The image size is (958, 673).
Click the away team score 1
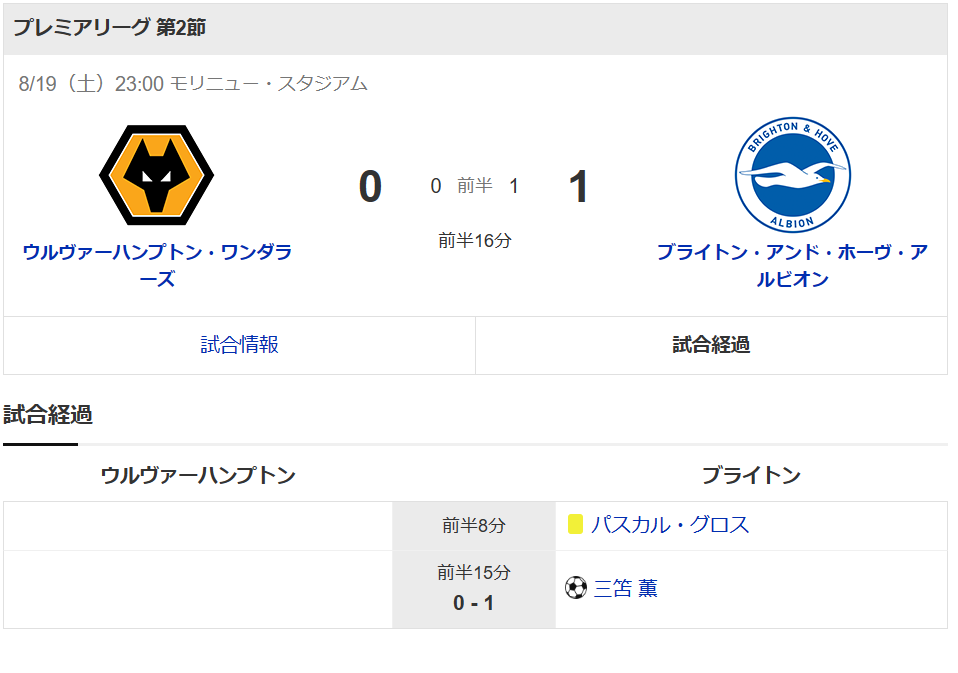tap(578, 187)
